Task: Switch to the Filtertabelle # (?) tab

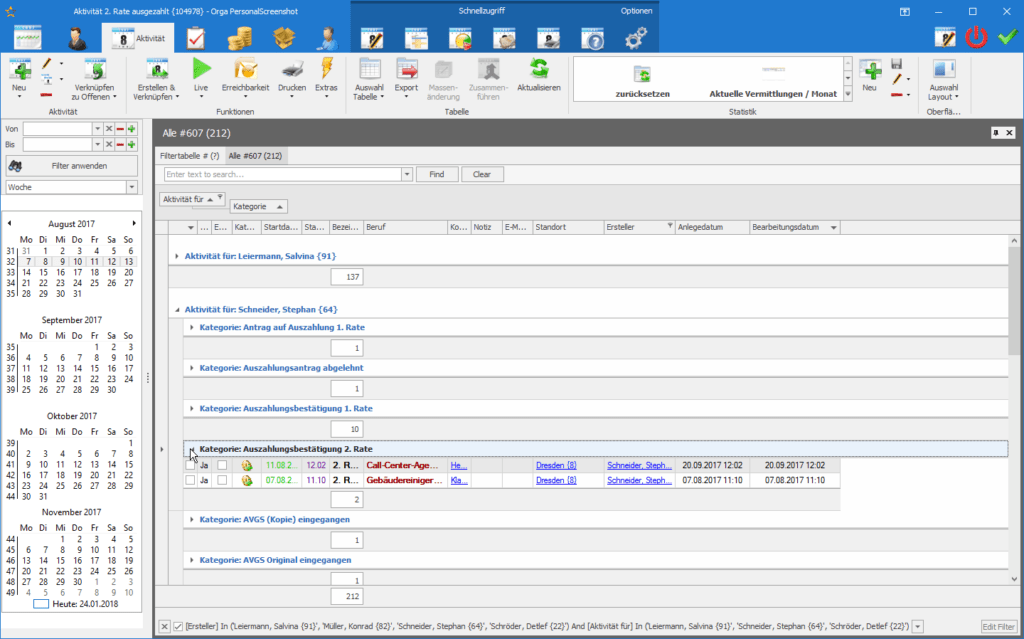Action: coord(189,156)
